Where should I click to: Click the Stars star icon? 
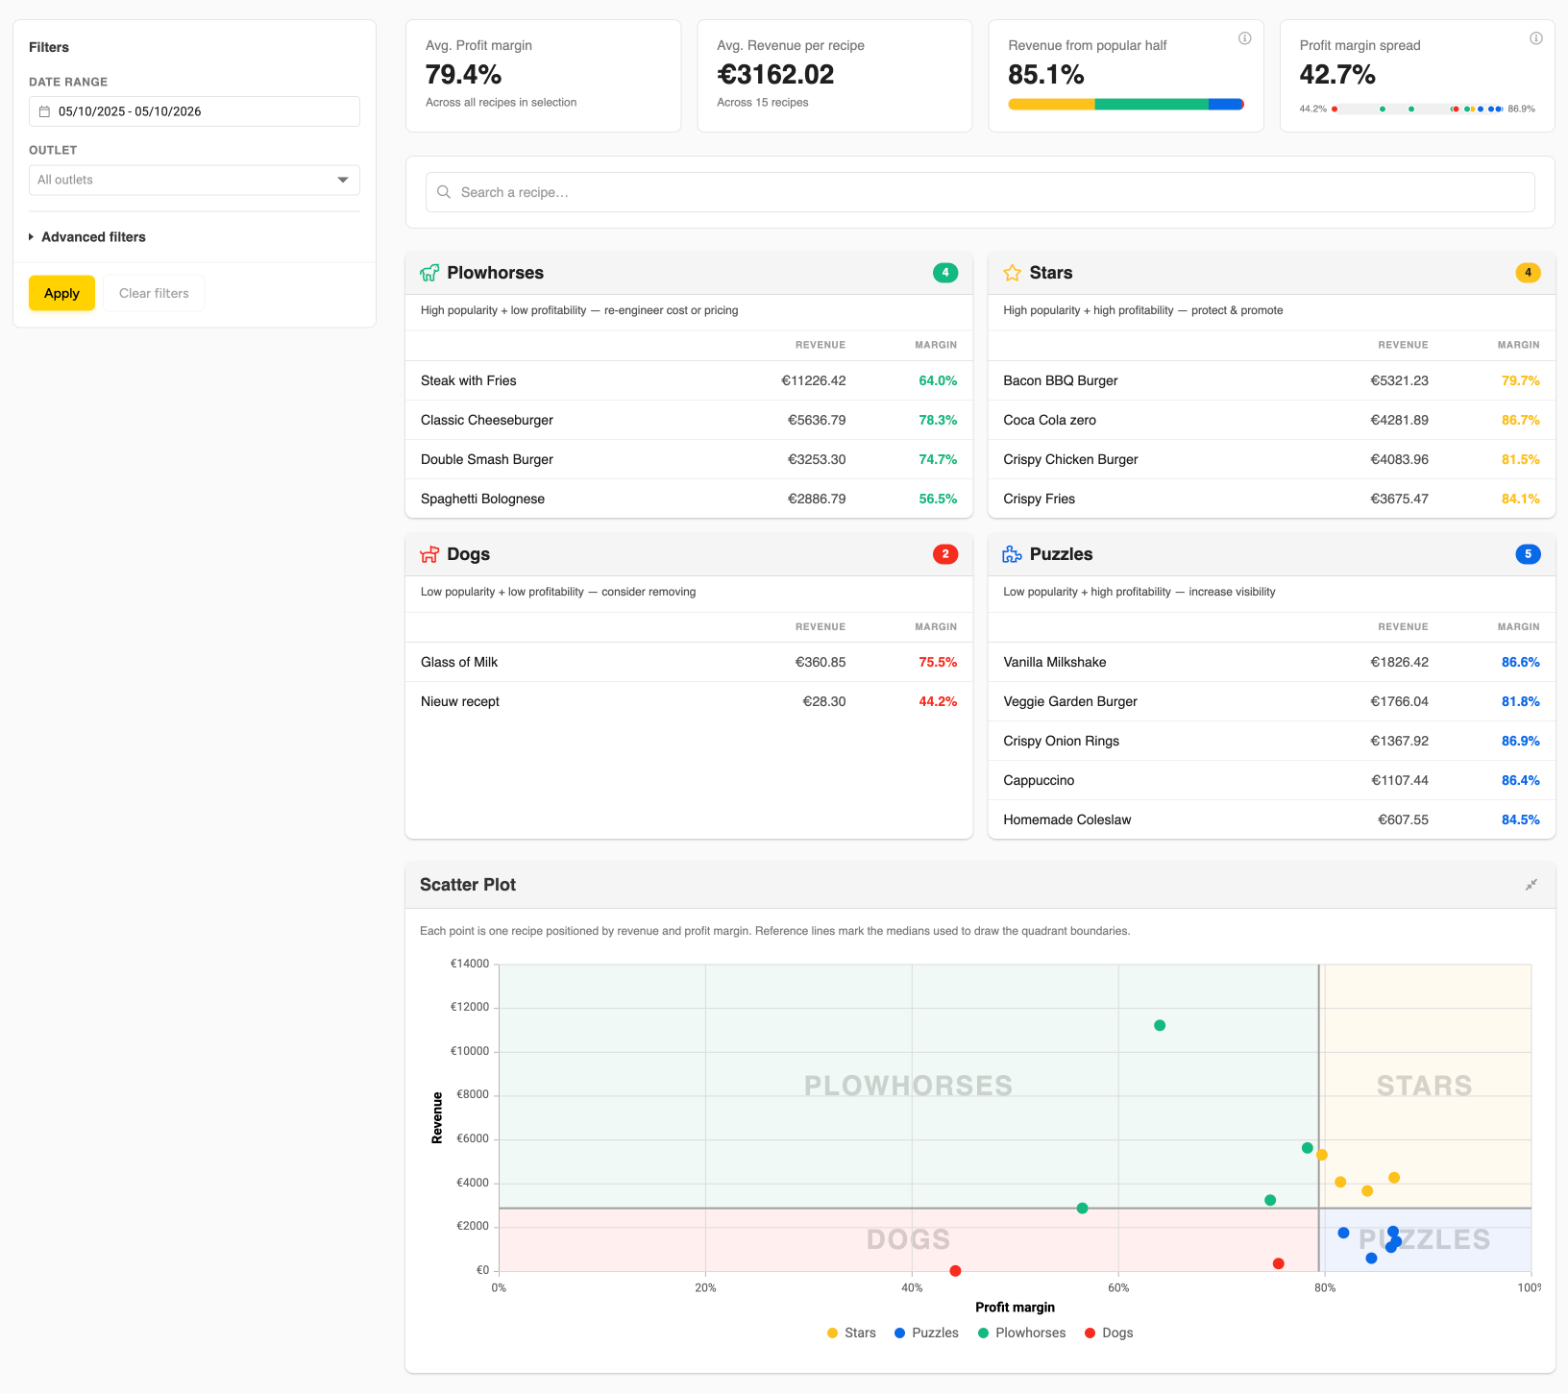(1012, 273)
